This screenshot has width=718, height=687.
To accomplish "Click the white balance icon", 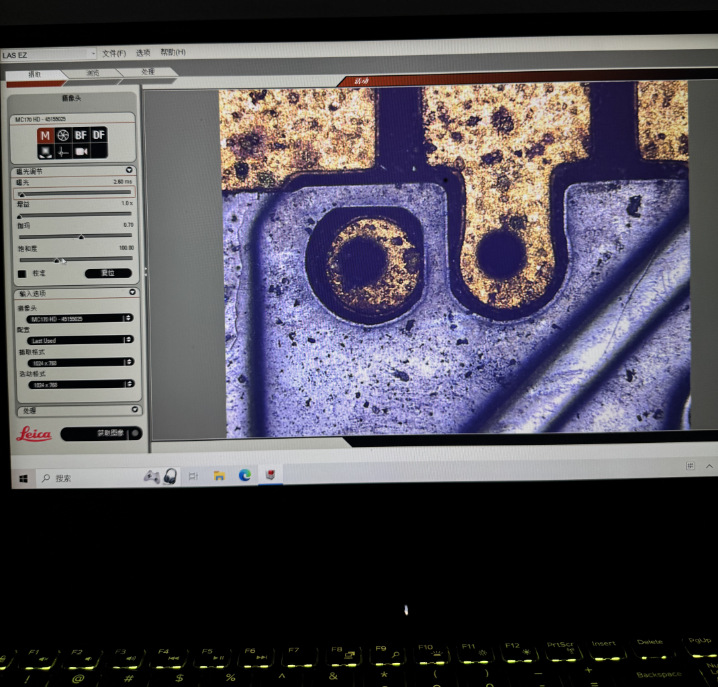I will [45, 151].
